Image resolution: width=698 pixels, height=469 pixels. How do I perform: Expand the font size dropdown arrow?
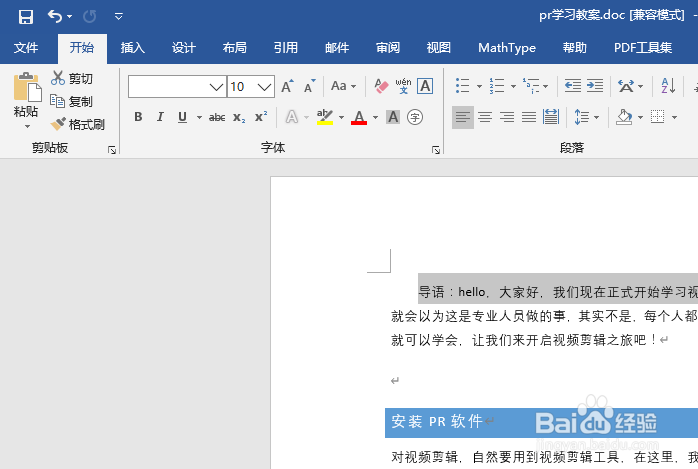(264, 86)
